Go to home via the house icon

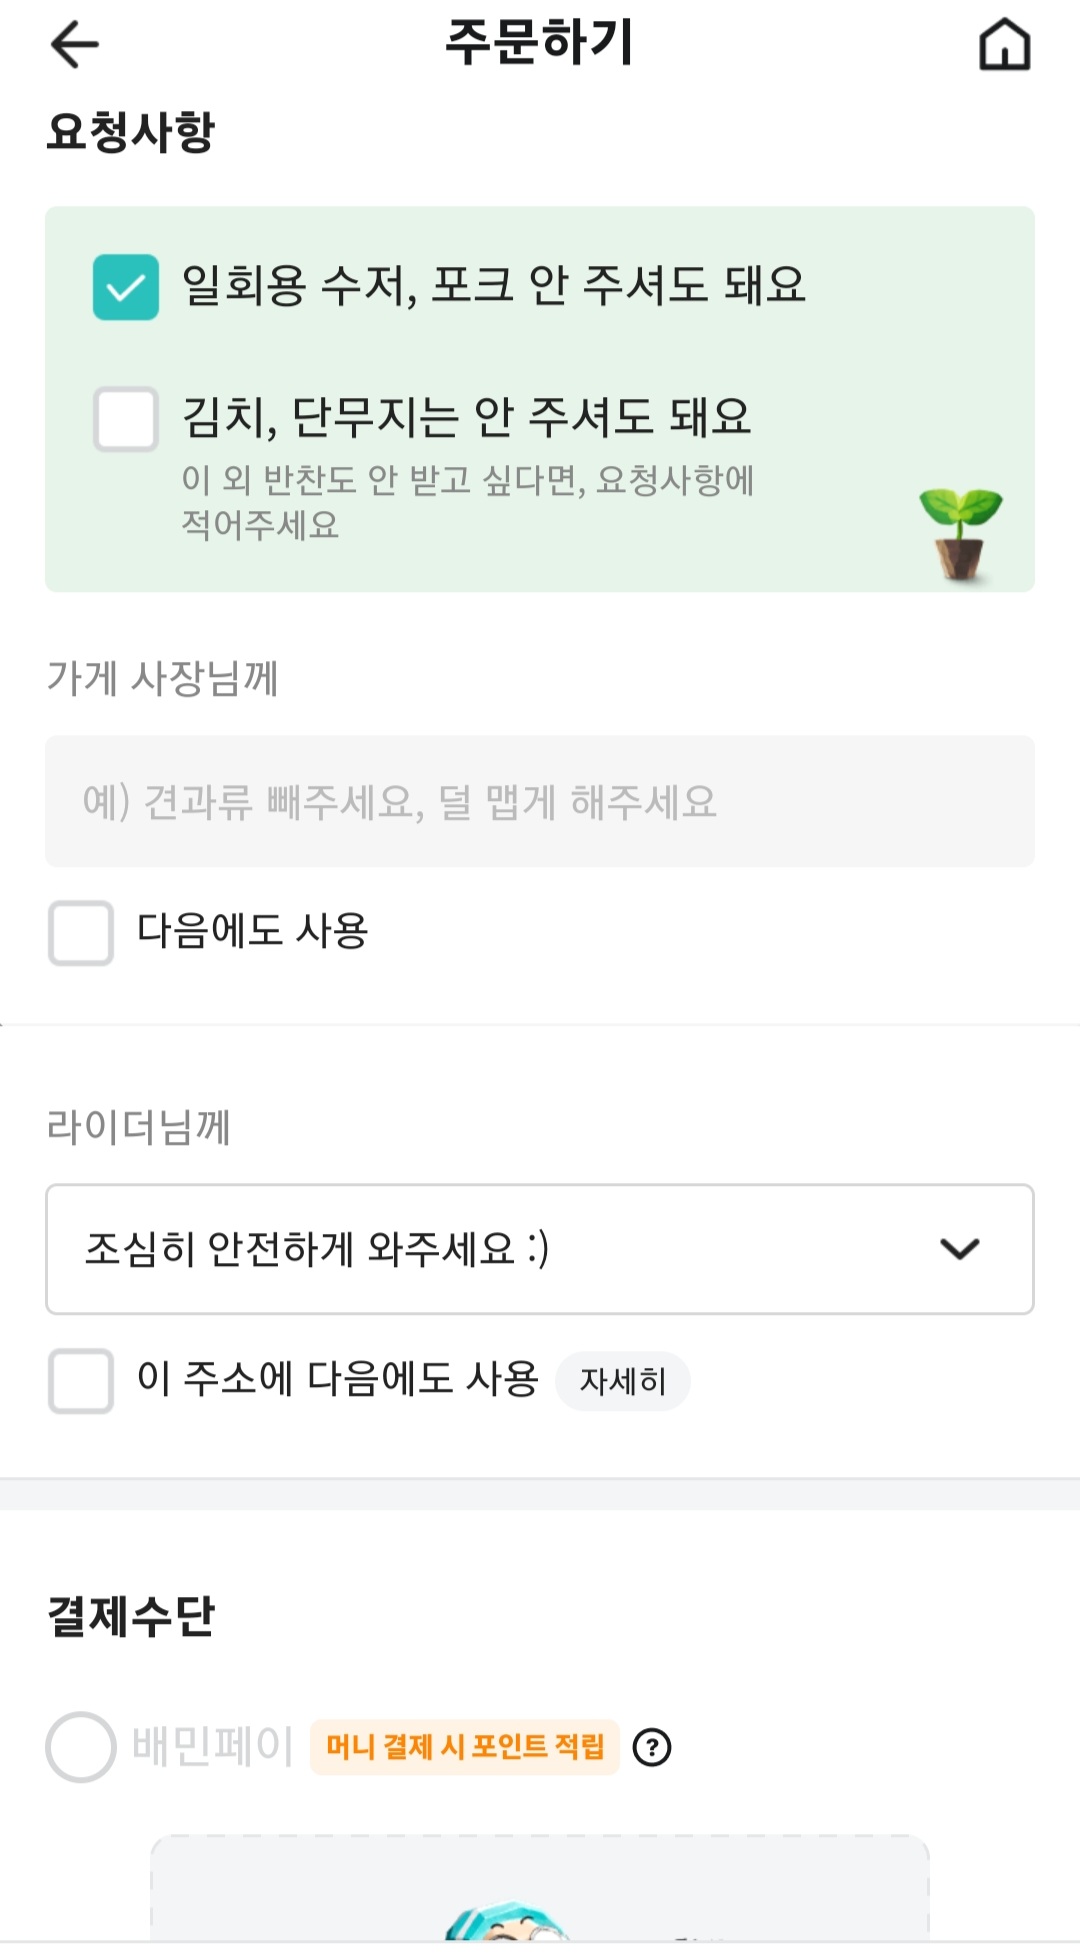(1004, 45)
